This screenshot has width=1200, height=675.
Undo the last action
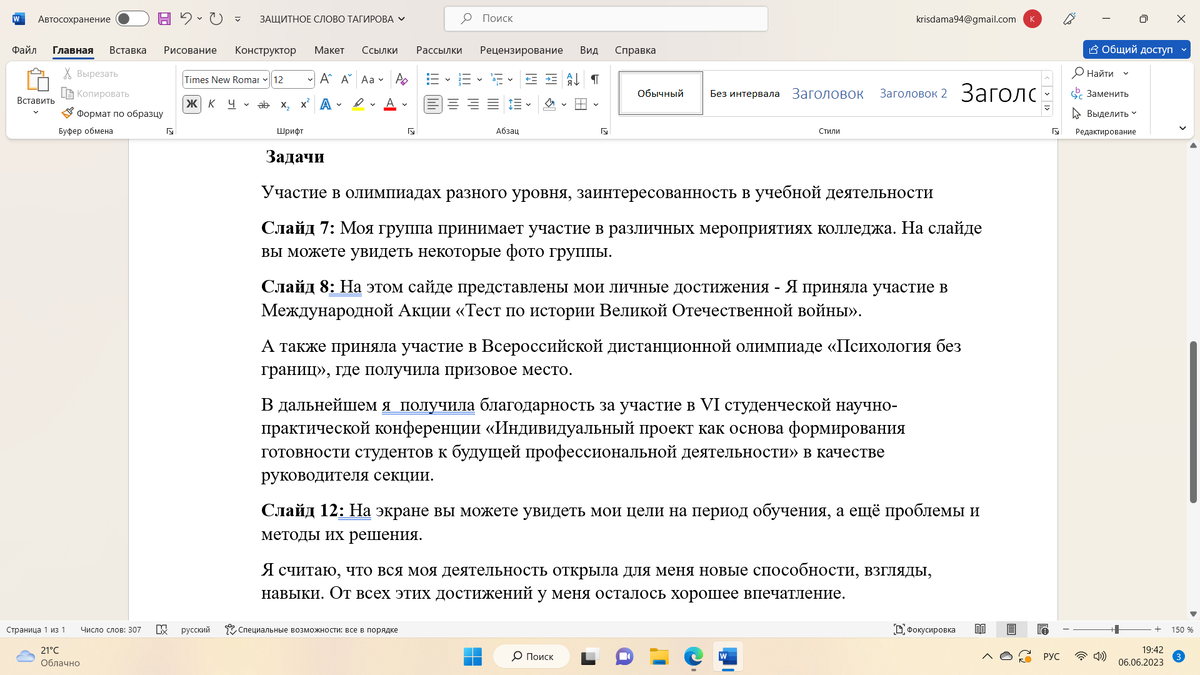(x=186, y=19)
